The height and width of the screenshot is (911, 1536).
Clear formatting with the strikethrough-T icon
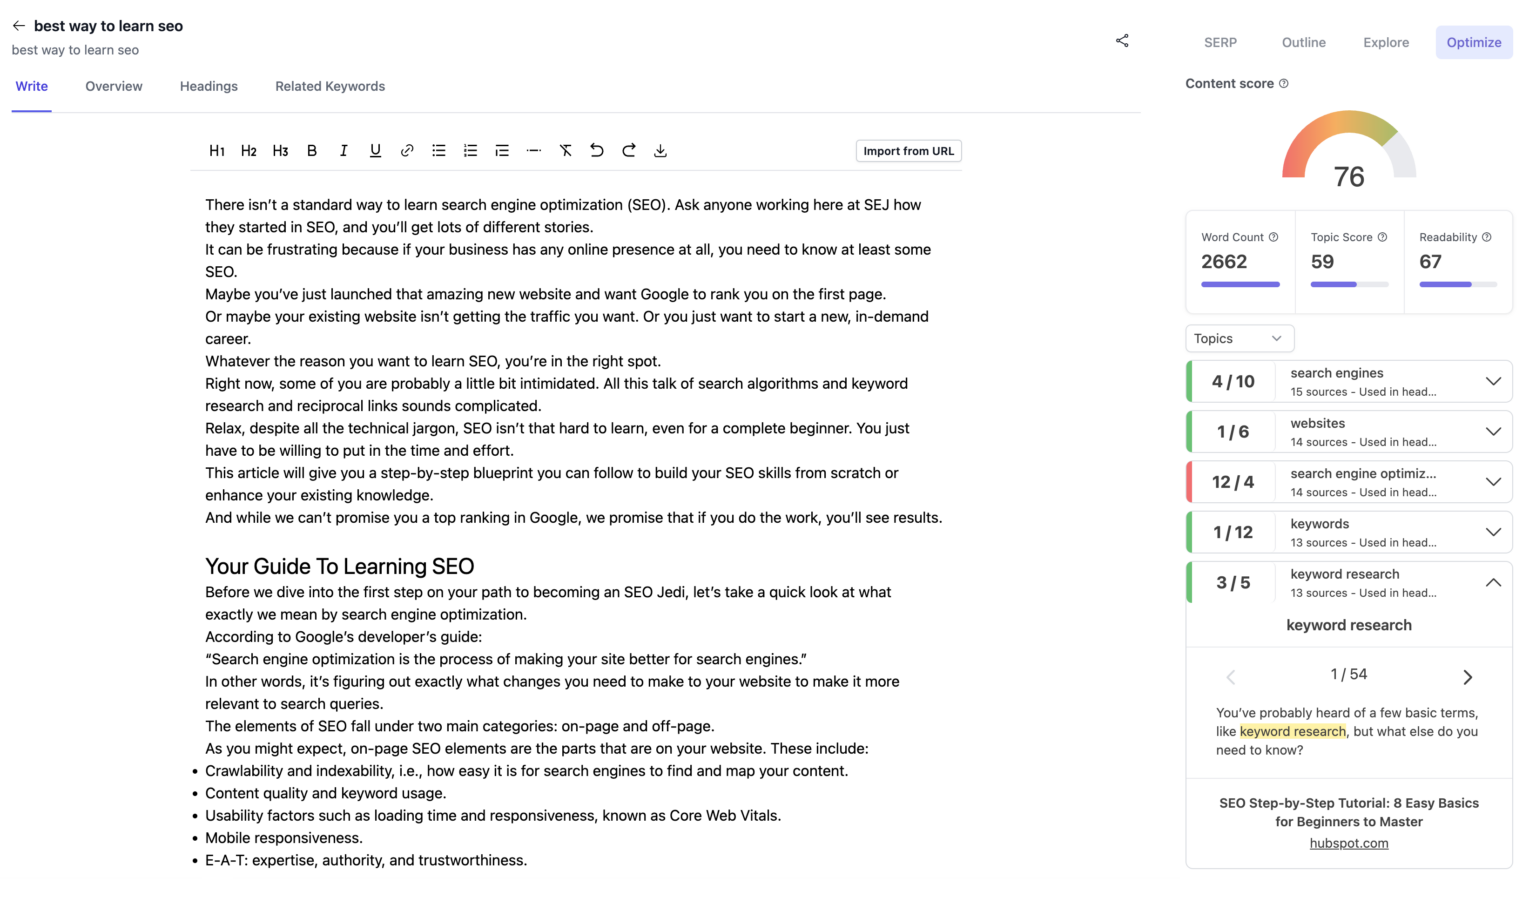[565, 150]
